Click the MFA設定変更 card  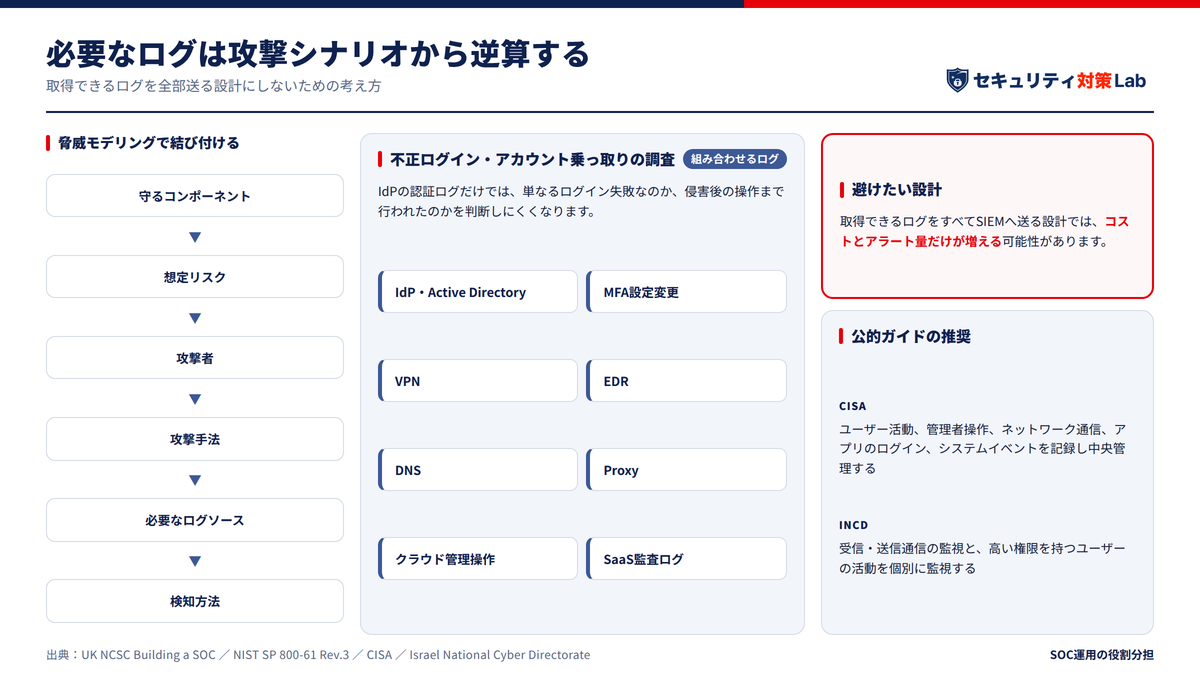[x=686, y=292]
